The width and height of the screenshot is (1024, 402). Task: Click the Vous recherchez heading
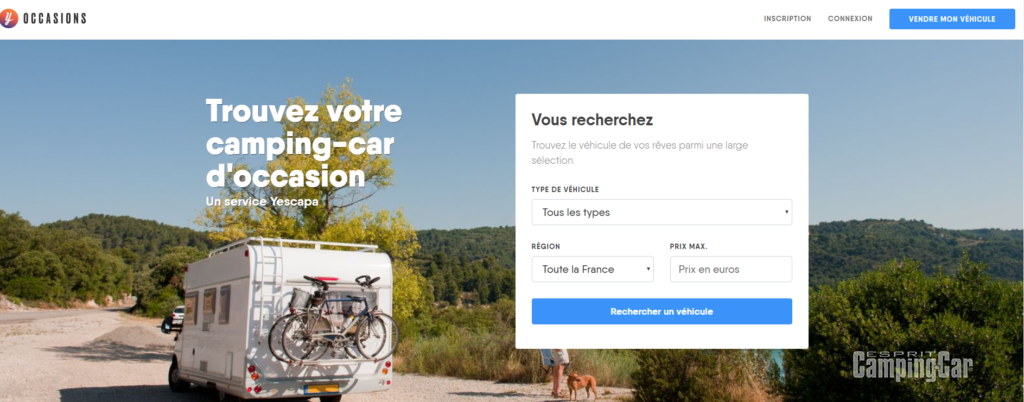pyautogui.click(x=592, y=120)
